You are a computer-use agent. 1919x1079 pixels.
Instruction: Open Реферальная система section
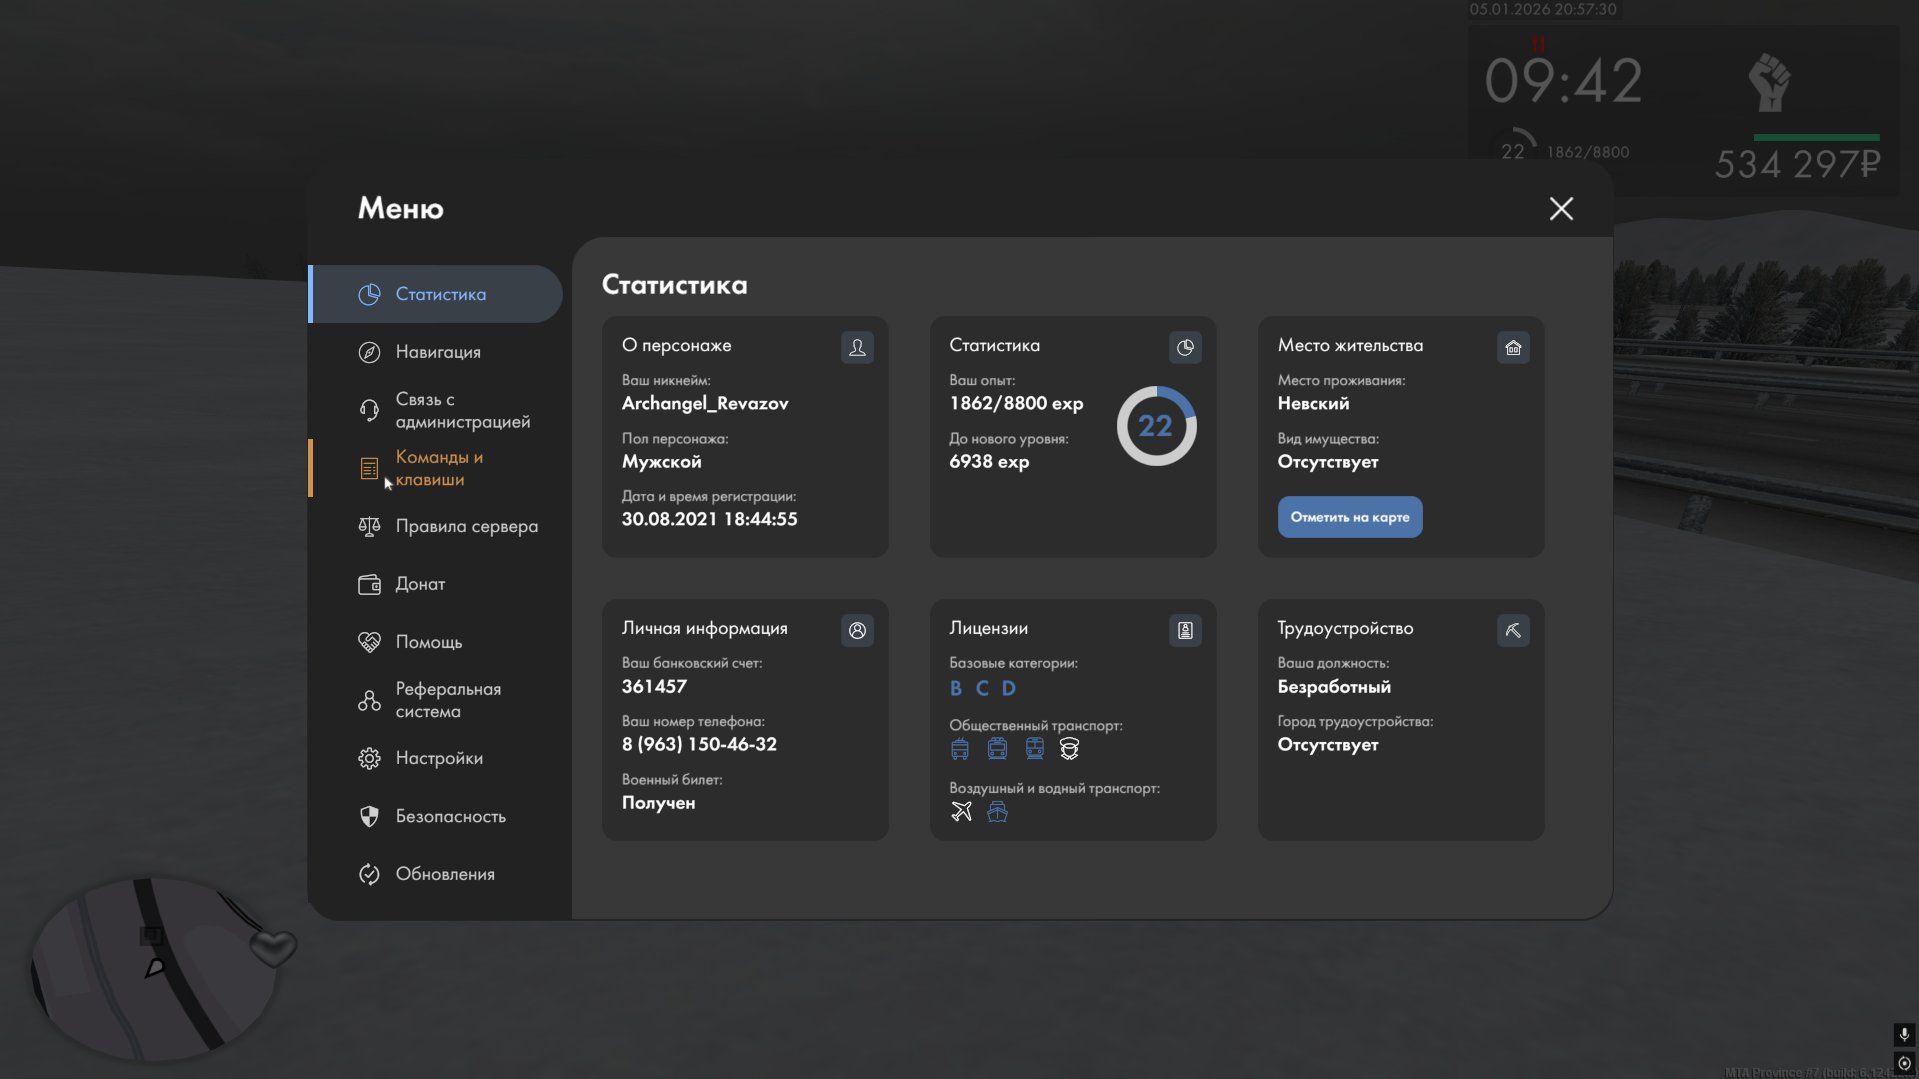436,700
